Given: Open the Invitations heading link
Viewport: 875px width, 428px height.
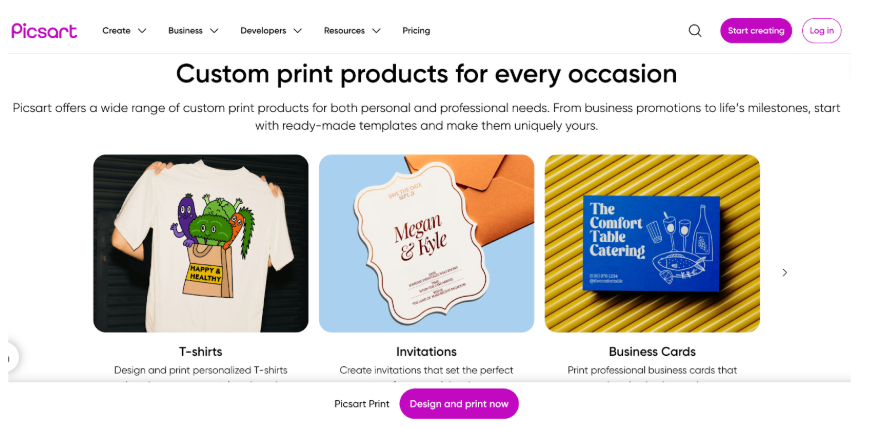Looking at the screenshot, I should 426,352.
